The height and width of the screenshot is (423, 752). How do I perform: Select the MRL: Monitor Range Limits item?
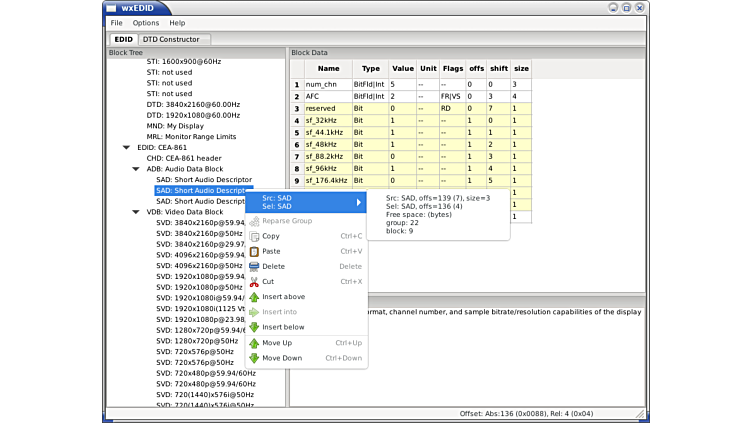point(191,136)
